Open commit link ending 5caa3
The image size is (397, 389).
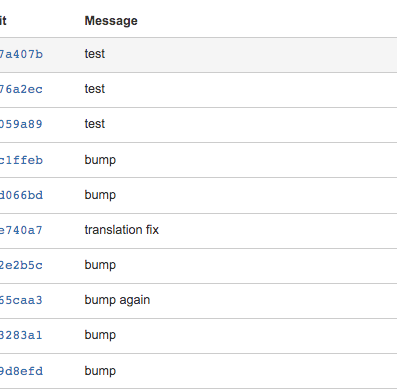[x=21, y=300]
